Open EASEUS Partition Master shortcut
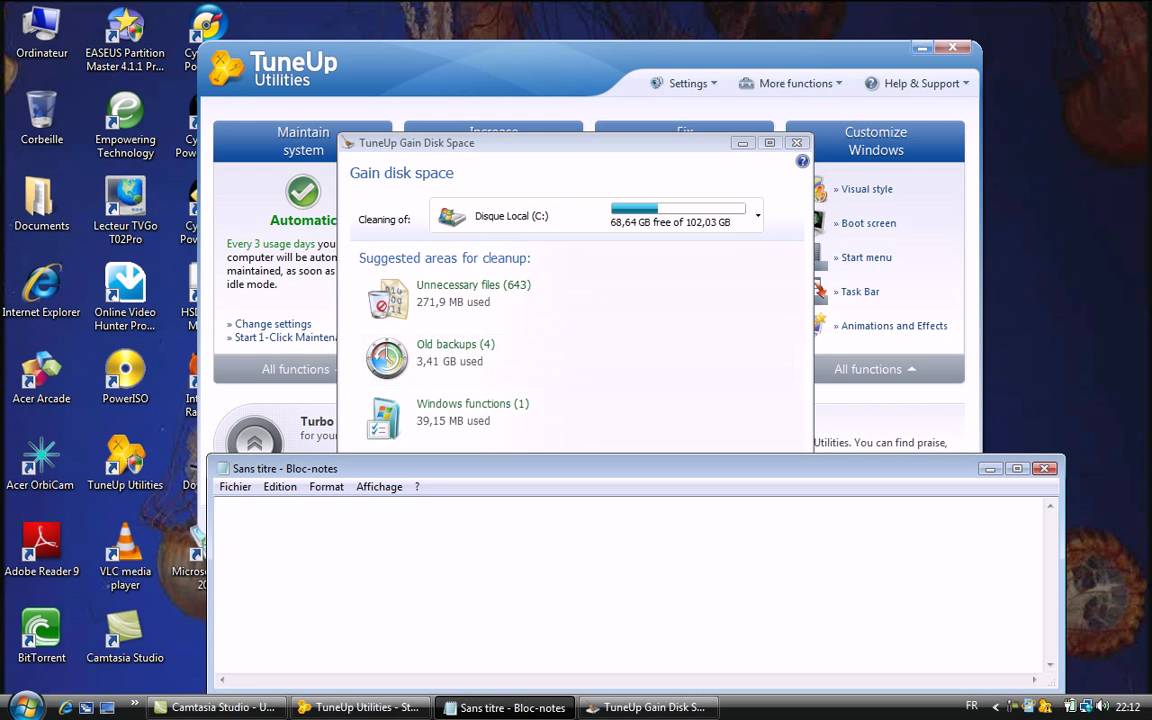The height and width of the screenshot is (720, 1152). [125, 40]
